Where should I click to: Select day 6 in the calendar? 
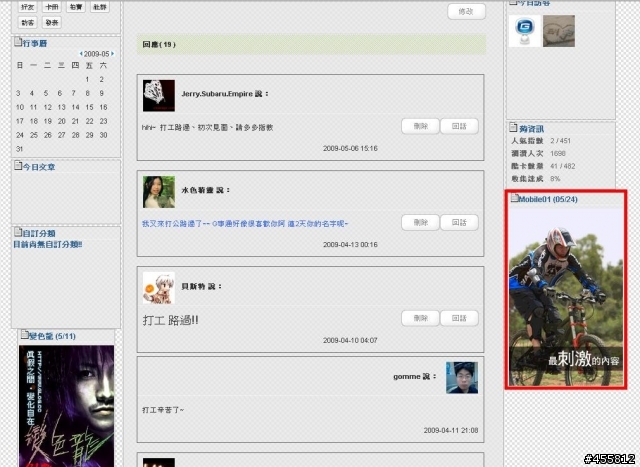[x=60, y=93]
